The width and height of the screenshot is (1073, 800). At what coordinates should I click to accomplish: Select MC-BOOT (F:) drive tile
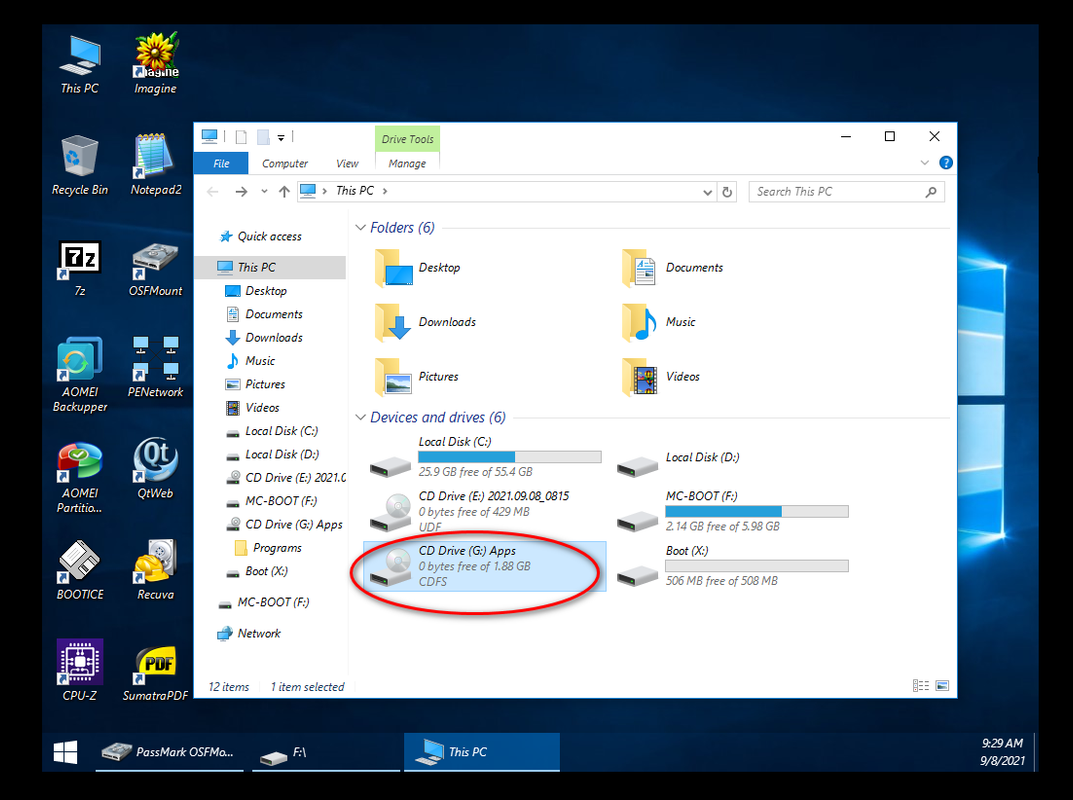(x=732, y=511)
